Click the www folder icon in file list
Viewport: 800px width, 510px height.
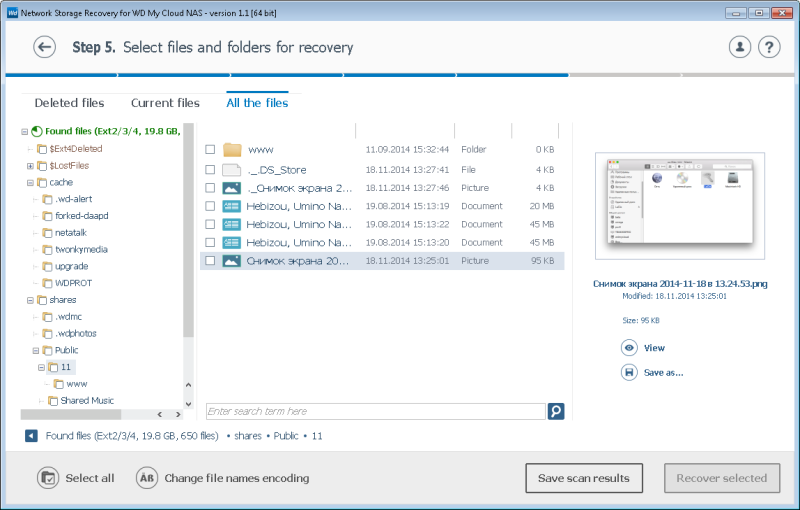pyautogui.click(x=232, y=149)
